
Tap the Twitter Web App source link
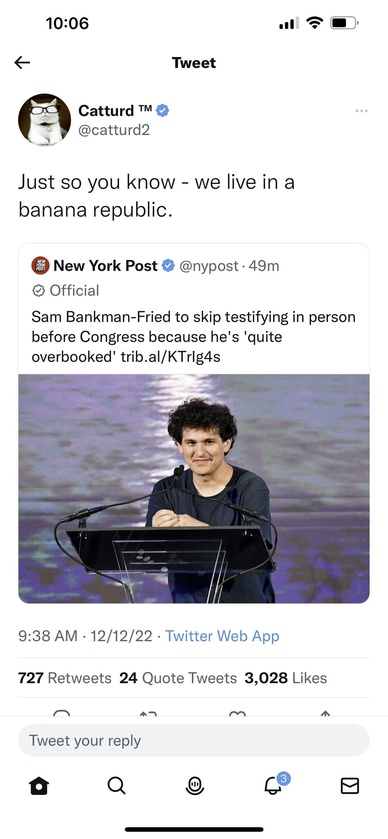[x=222, y=636]
